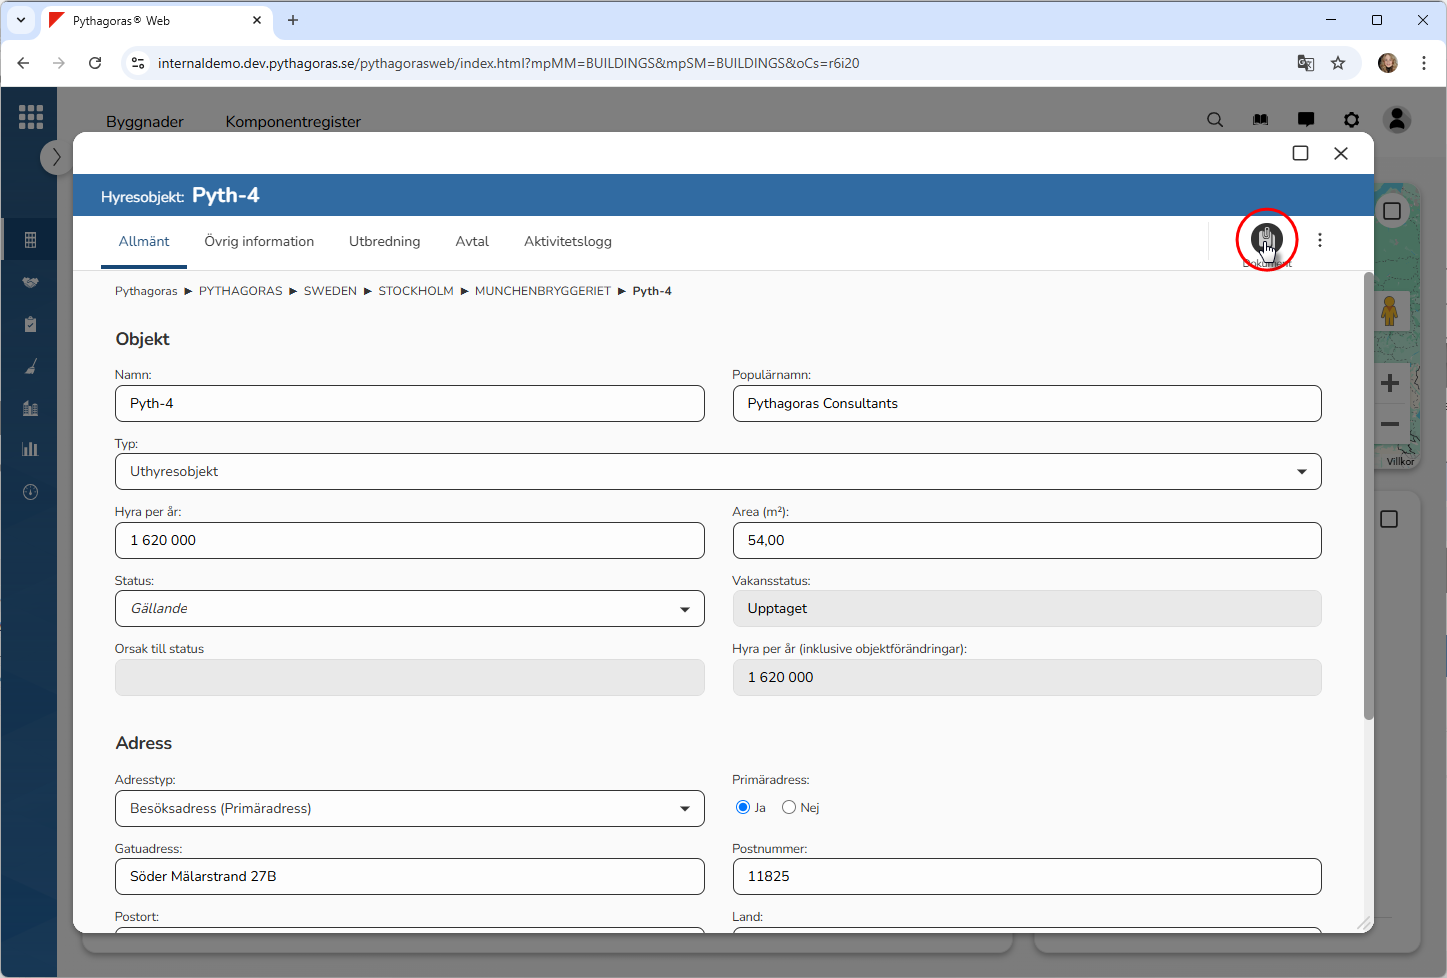Viewport: 1447px width, 978px height.
Task: Click the Hyra per år input field
Action: pos(409,540)
